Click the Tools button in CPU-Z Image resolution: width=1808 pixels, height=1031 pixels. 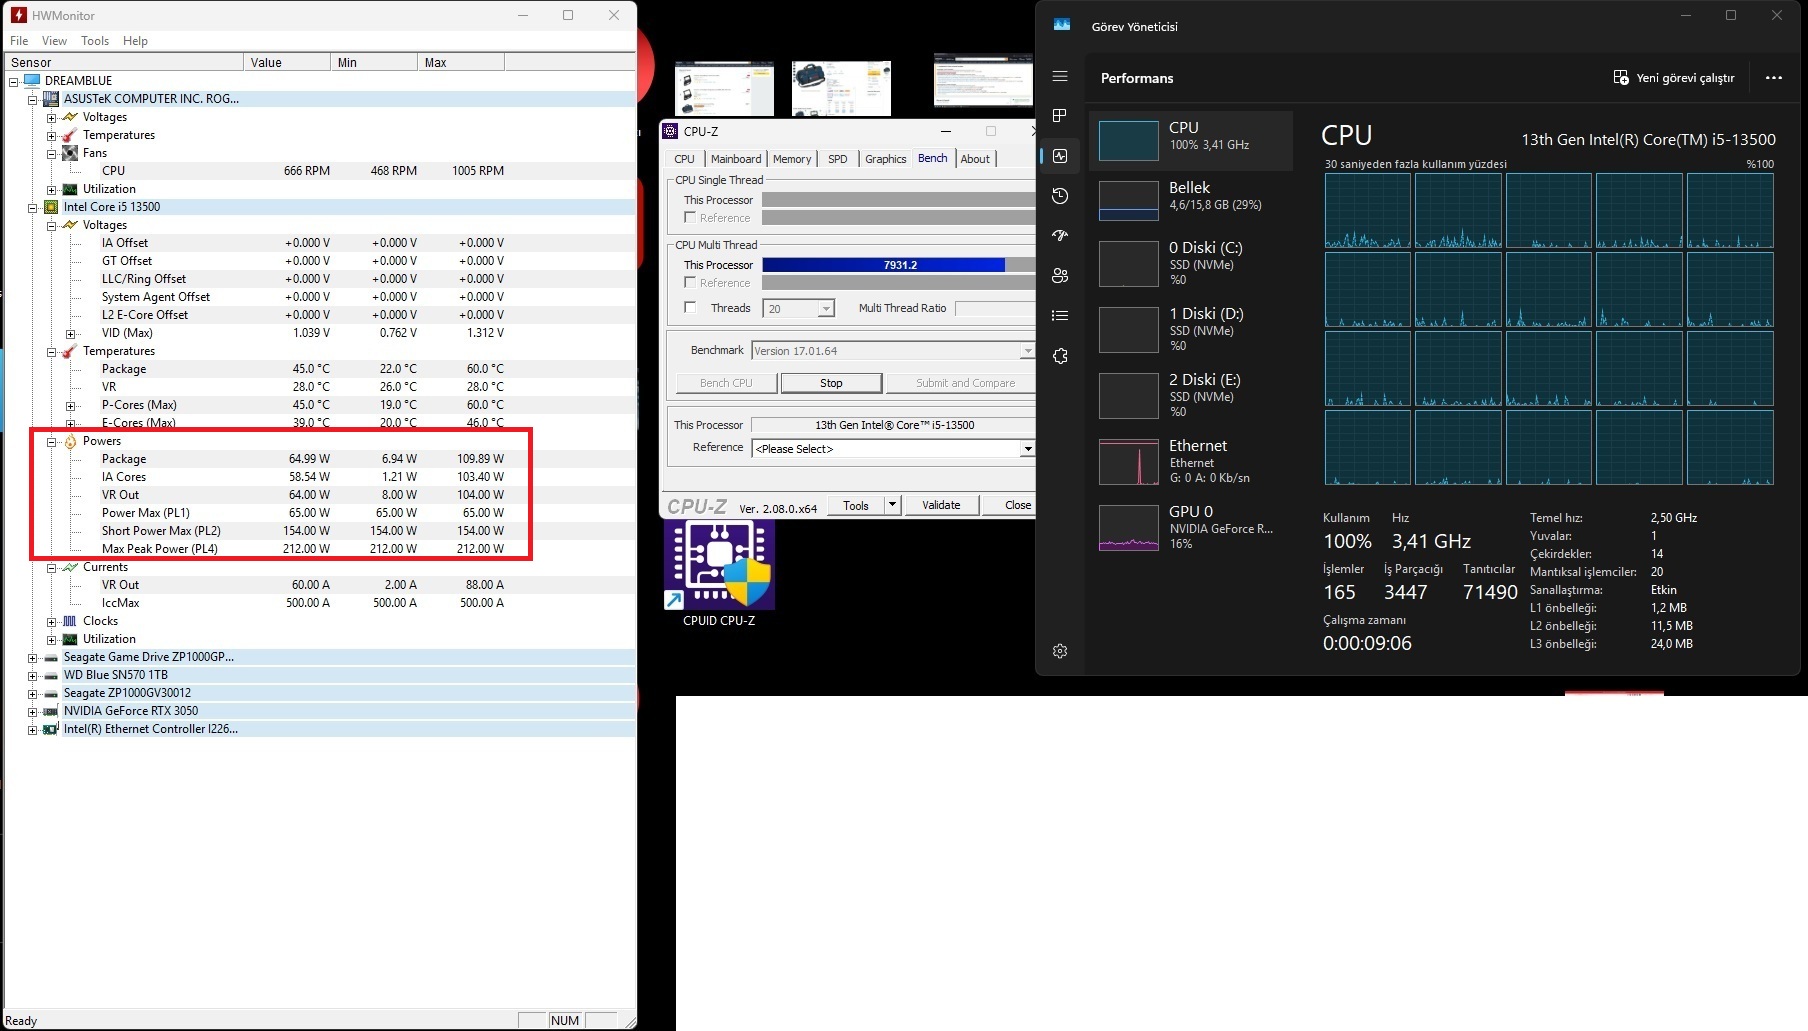pos(856,505)
